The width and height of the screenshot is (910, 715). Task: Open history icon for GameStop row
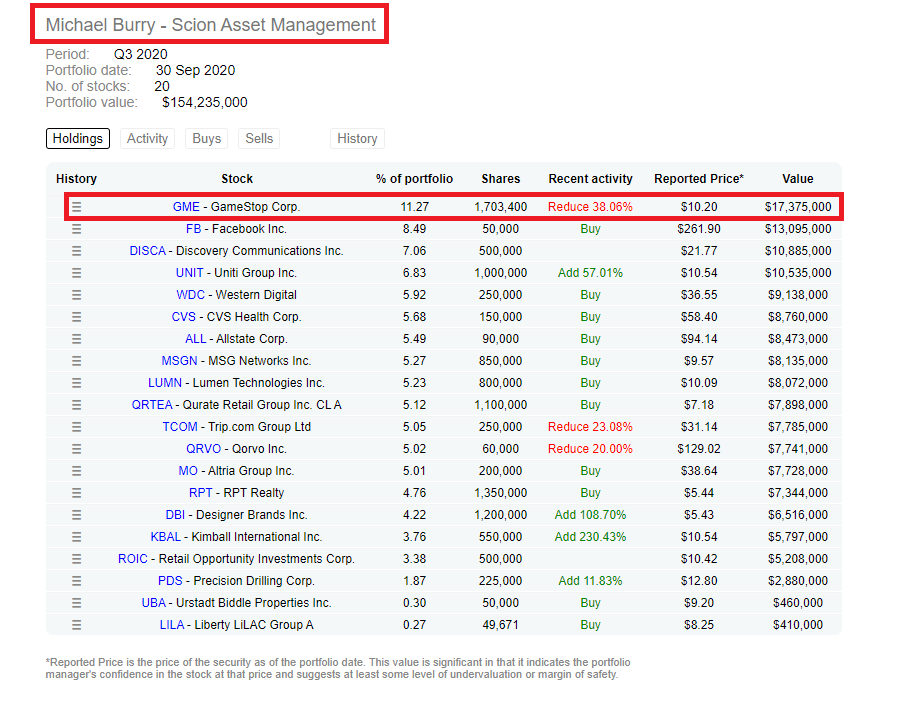[x=77, y=207]
